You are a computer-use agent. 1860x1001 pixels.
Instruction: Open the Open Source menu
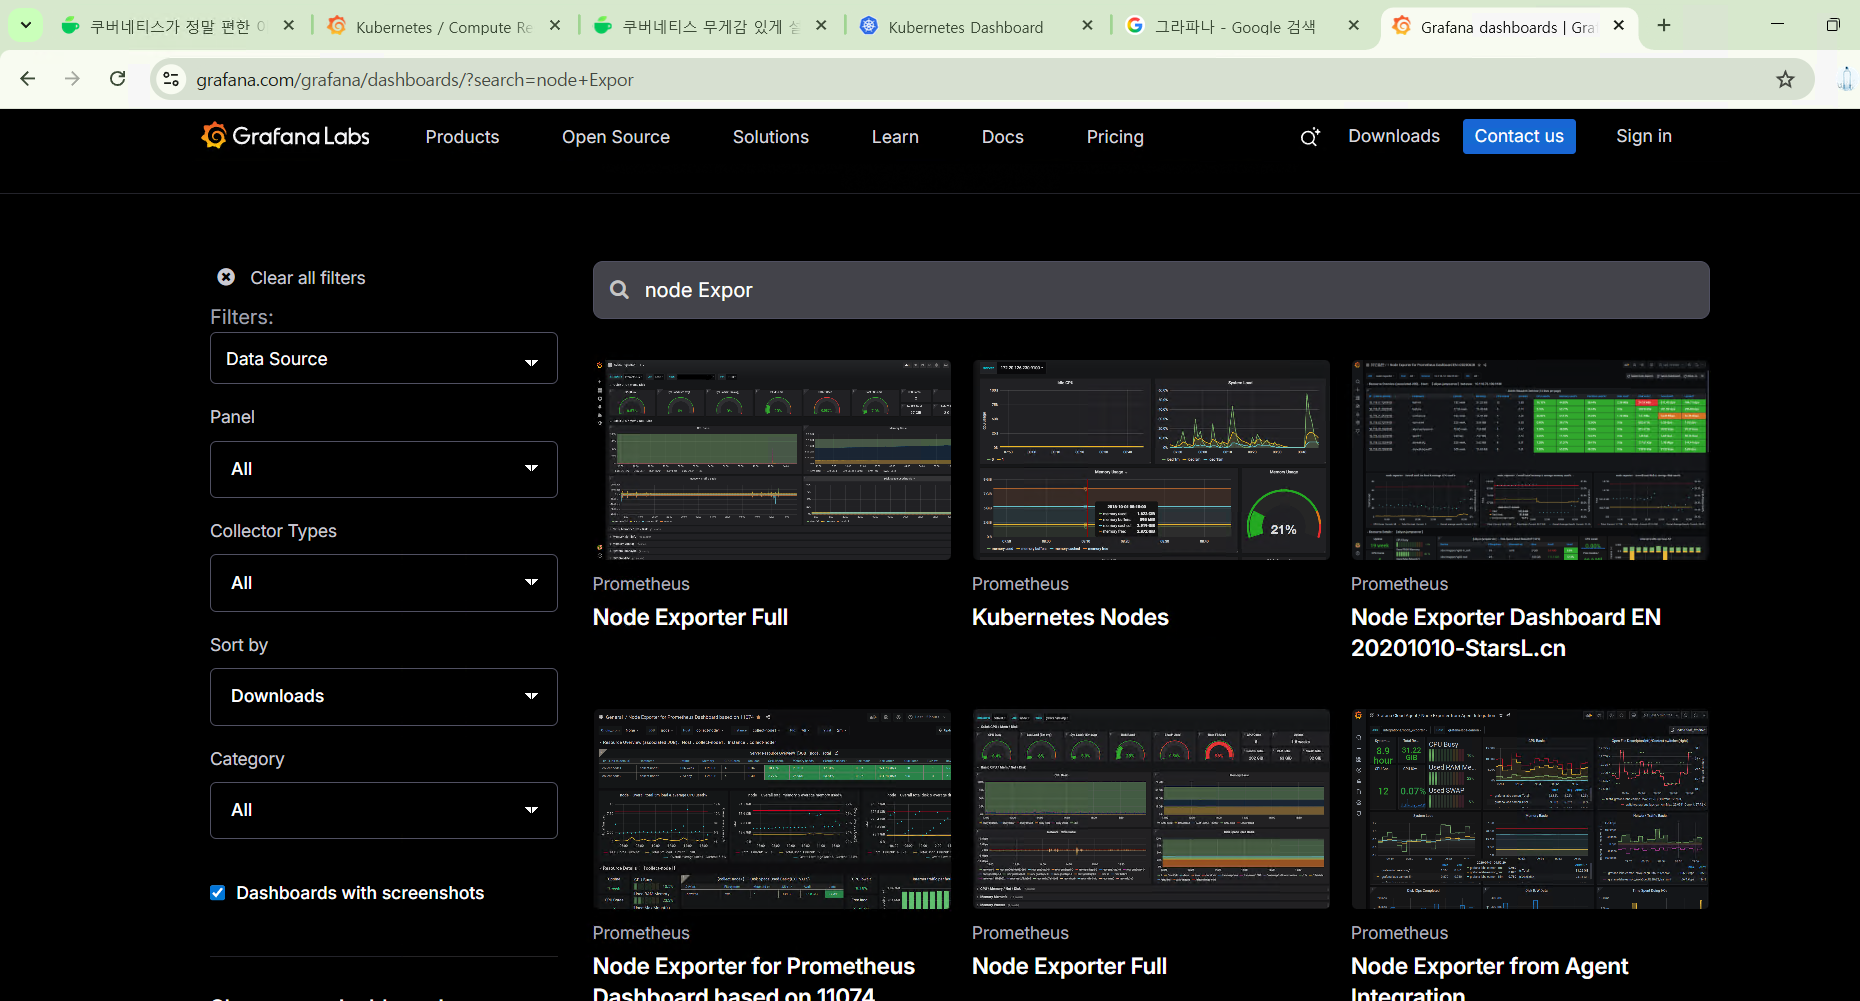coord(616,137)
